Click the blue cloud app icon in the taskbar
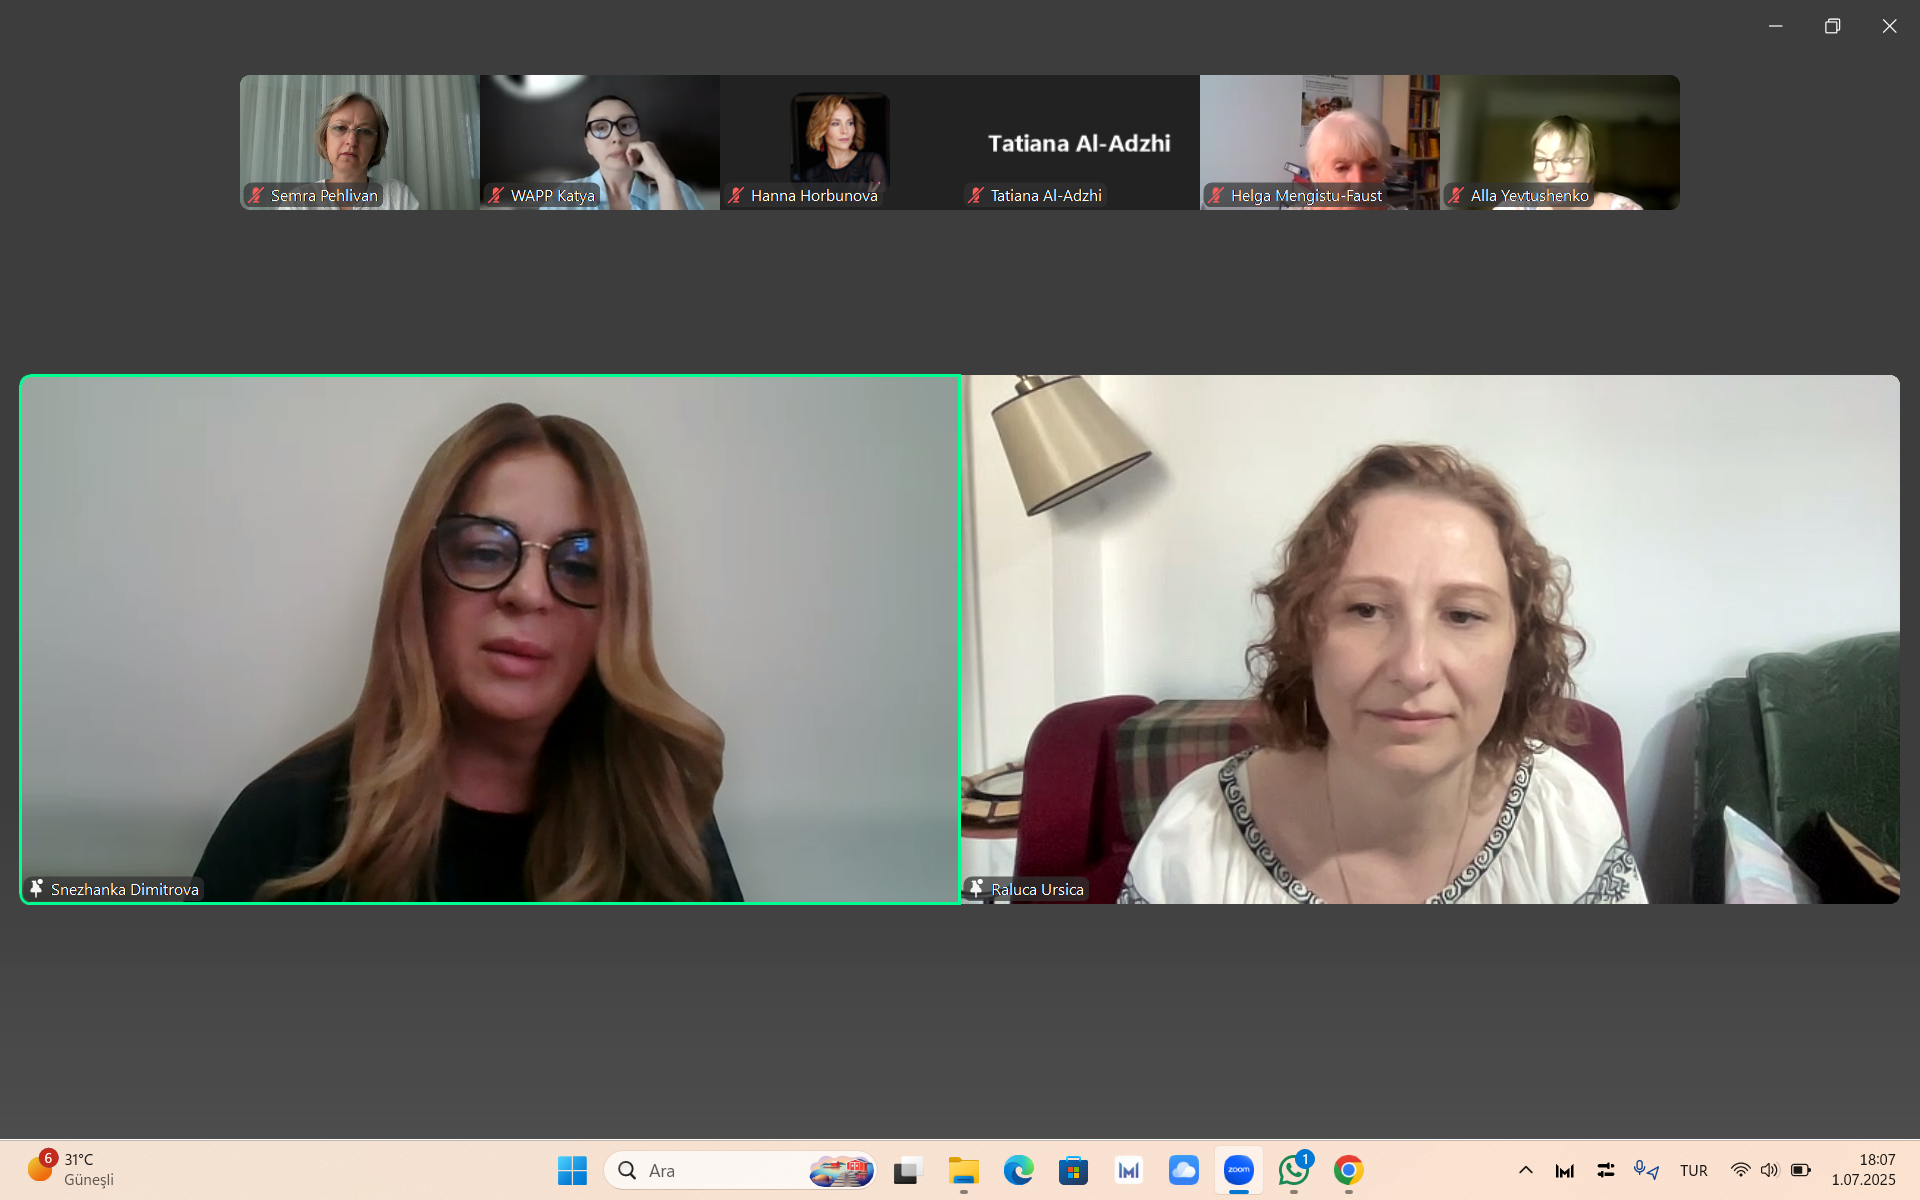Viewport: 1920px width, 1200px height. 1183,1170
